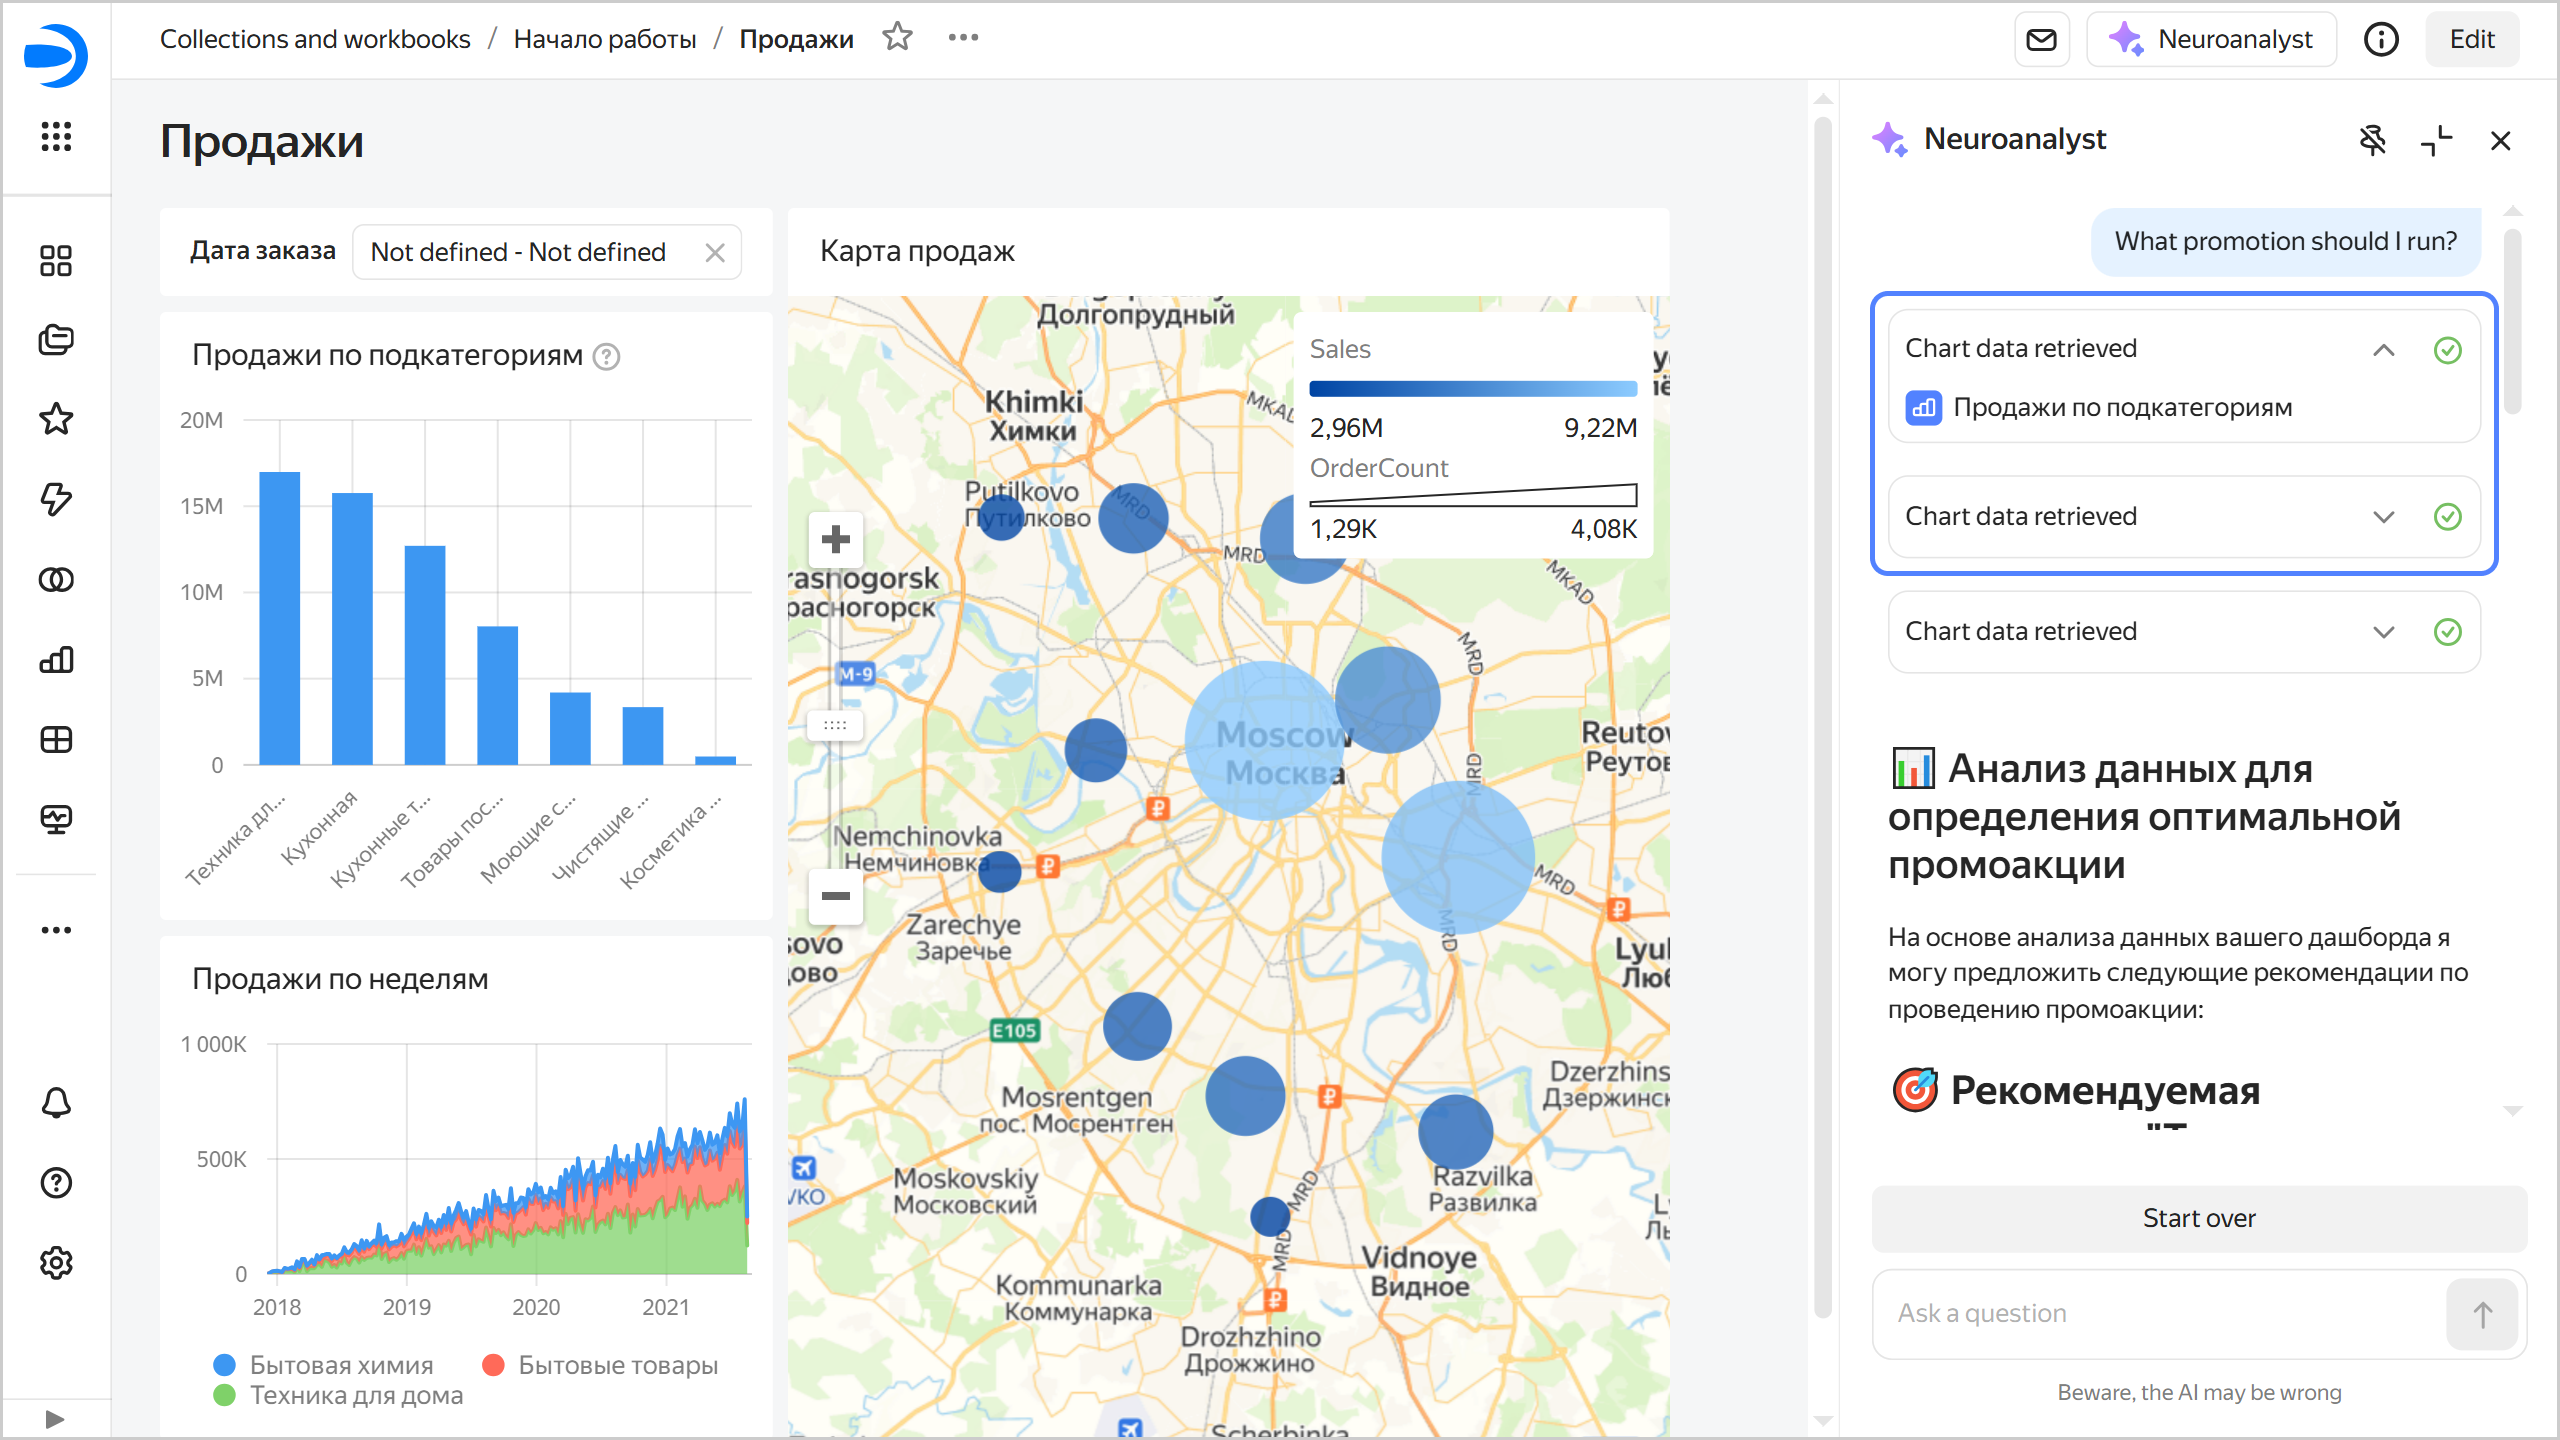Click the OrderCount size legend bar
The image size is (2560, 1440).
[x=1473, y=495]
